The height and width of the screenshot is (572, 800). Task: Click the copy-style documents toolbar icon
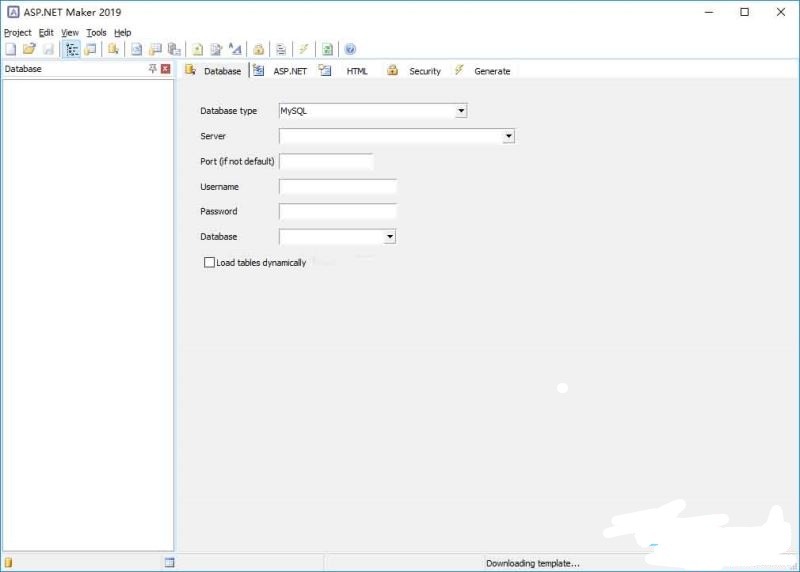point(174,49)
